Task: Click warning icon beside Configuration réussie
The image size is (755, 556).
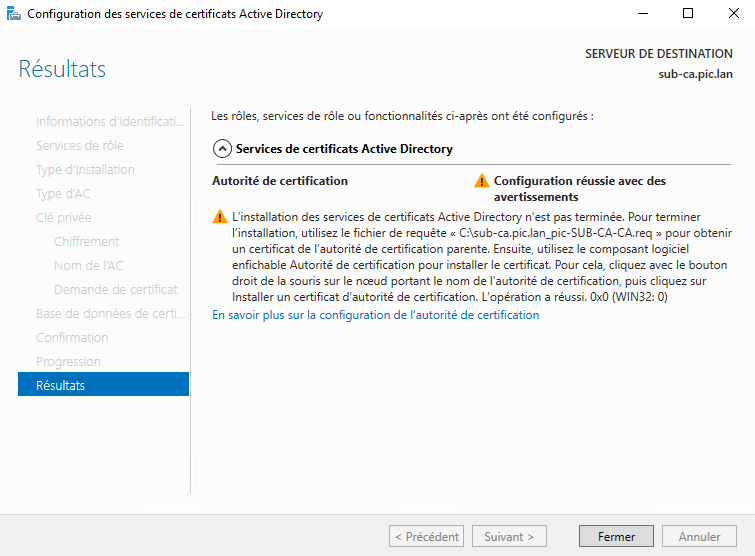Action: [x=482, y=181]
